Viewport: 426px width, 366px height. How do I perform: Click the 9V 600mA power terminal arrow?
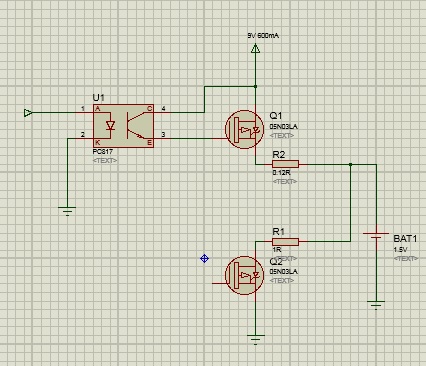255,49
